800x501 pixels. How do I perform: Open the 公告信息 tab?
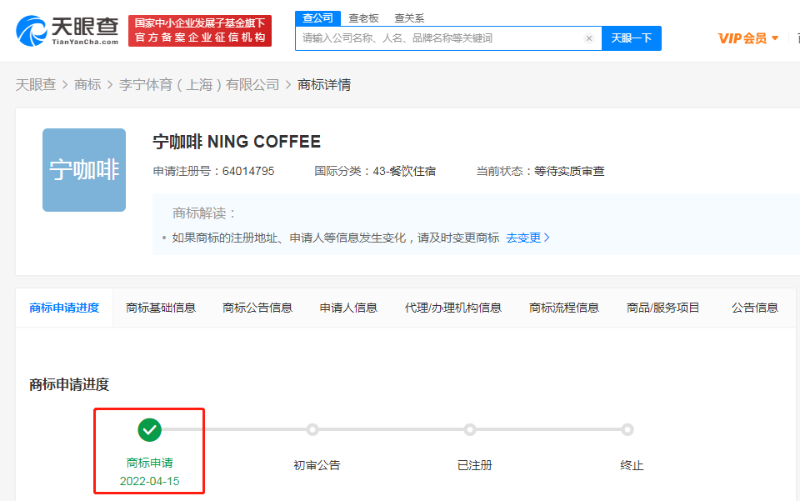coord(755,308)
